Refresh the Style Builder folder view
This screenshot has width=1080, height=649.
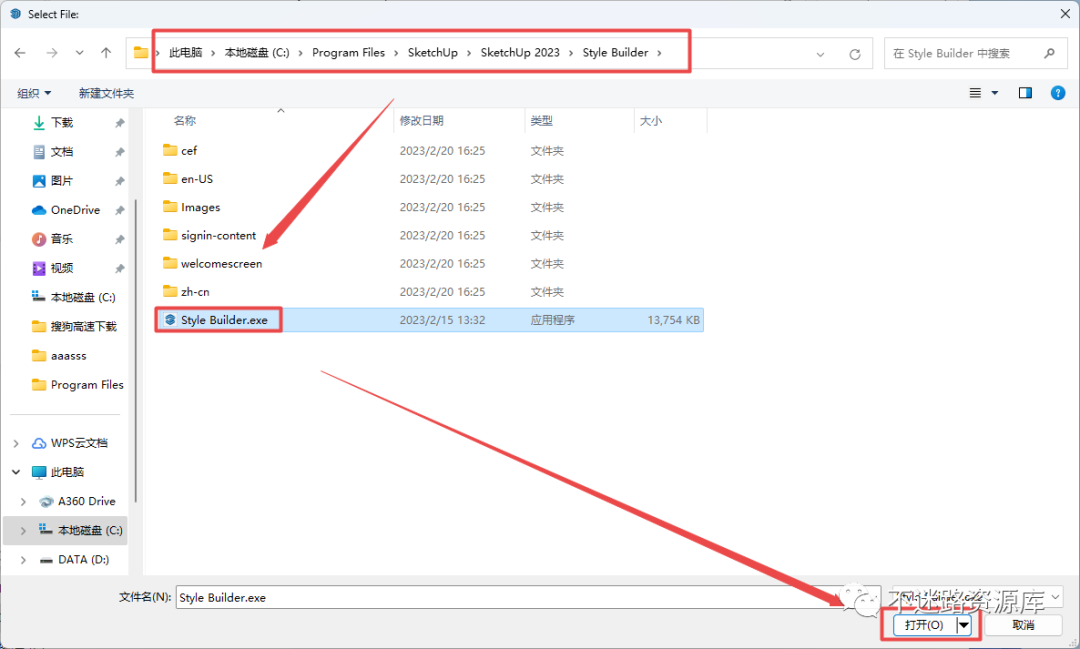855,54
